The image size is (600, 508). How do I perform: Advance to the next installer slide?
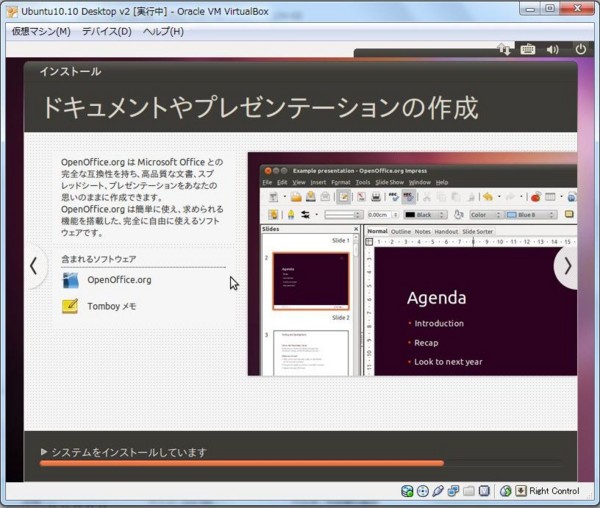567,267
